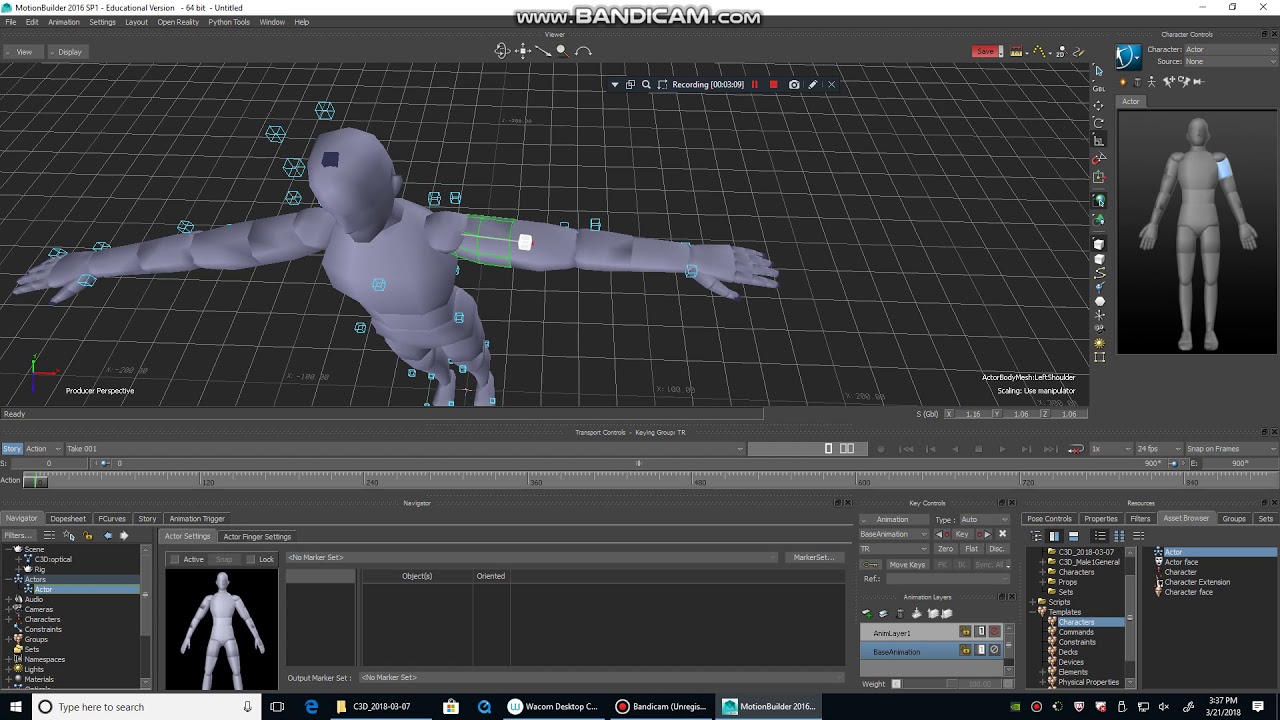Click the Action timeline cursor at frame 0
The image size is (1280, 720).
coord(36,481)
